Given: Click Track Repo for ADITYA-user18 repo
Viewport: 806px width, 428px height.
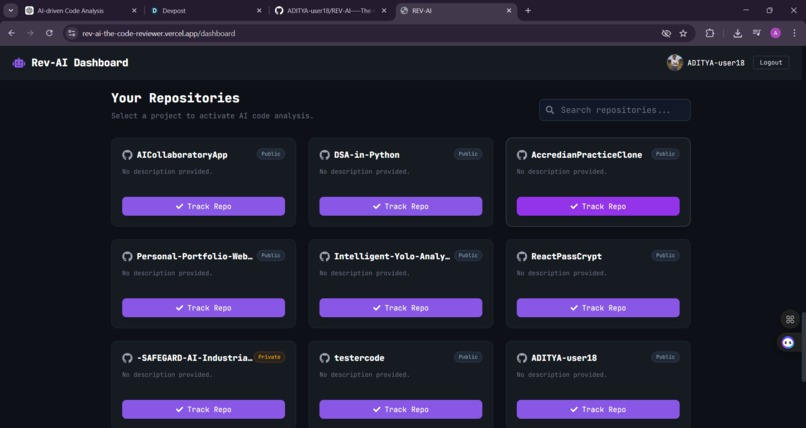Looking at the screenshot, I should coord(598,410).
